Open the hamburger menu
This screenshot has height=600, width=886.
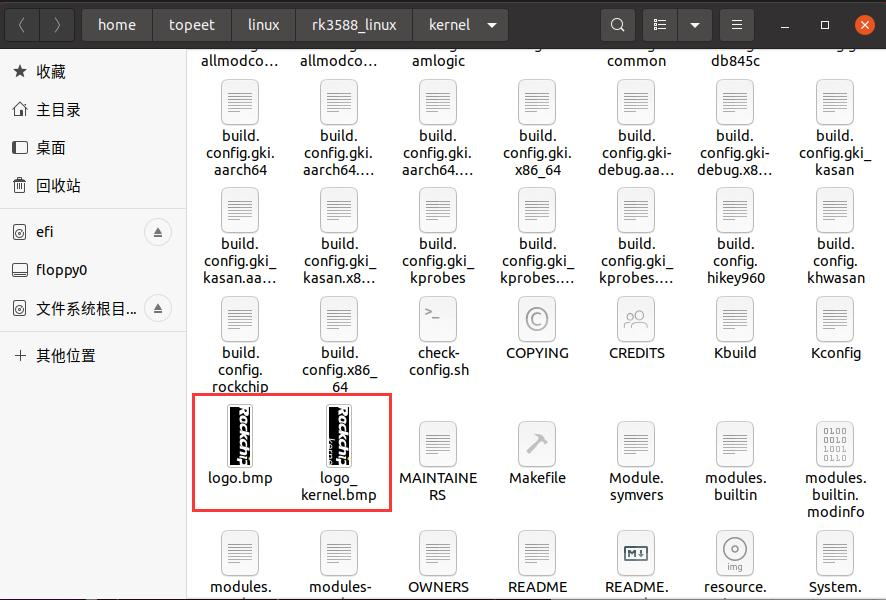(736, 25)
